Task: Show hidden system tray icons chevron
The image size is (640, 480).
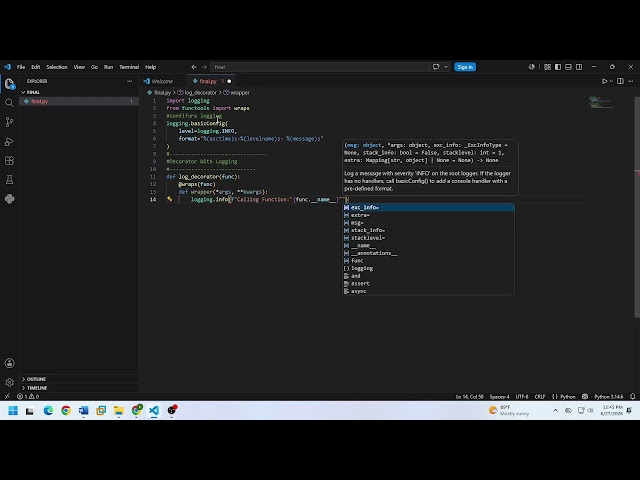Action: pyautogui.click(x=556, y=410)
